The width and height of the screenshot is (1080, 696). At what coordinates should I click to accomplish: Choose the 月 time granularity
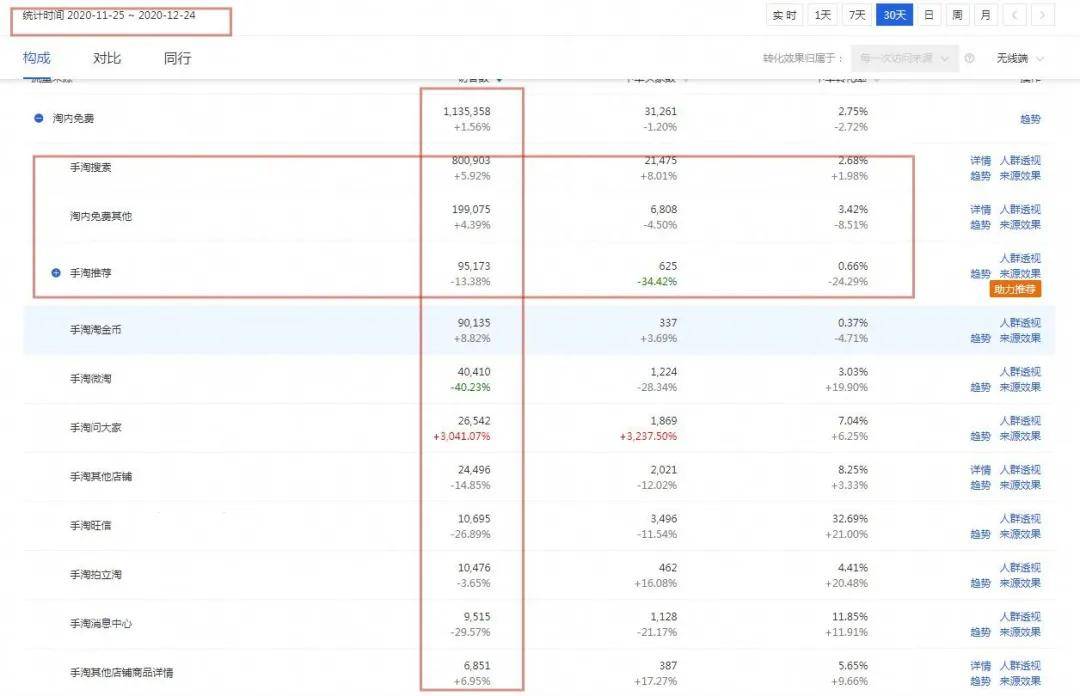click(x=985, y=15)
